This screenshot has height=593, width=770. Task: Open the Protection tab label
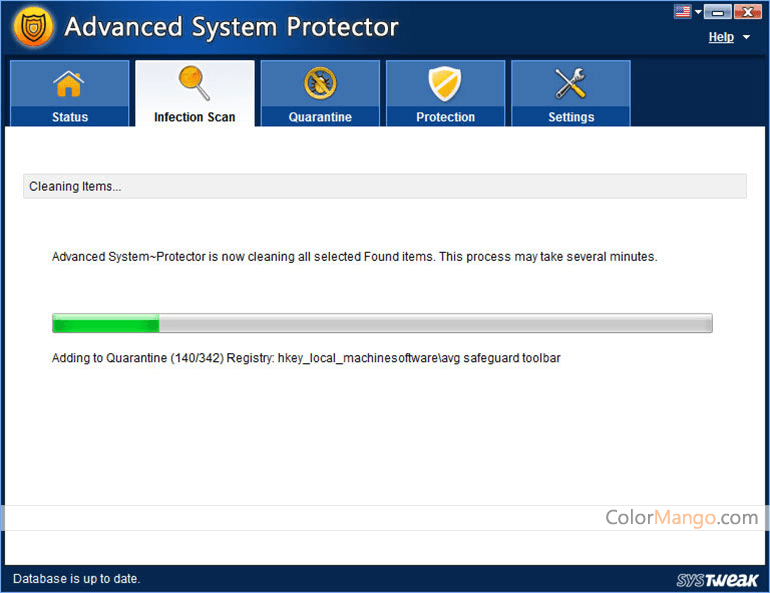pos(445,117)
